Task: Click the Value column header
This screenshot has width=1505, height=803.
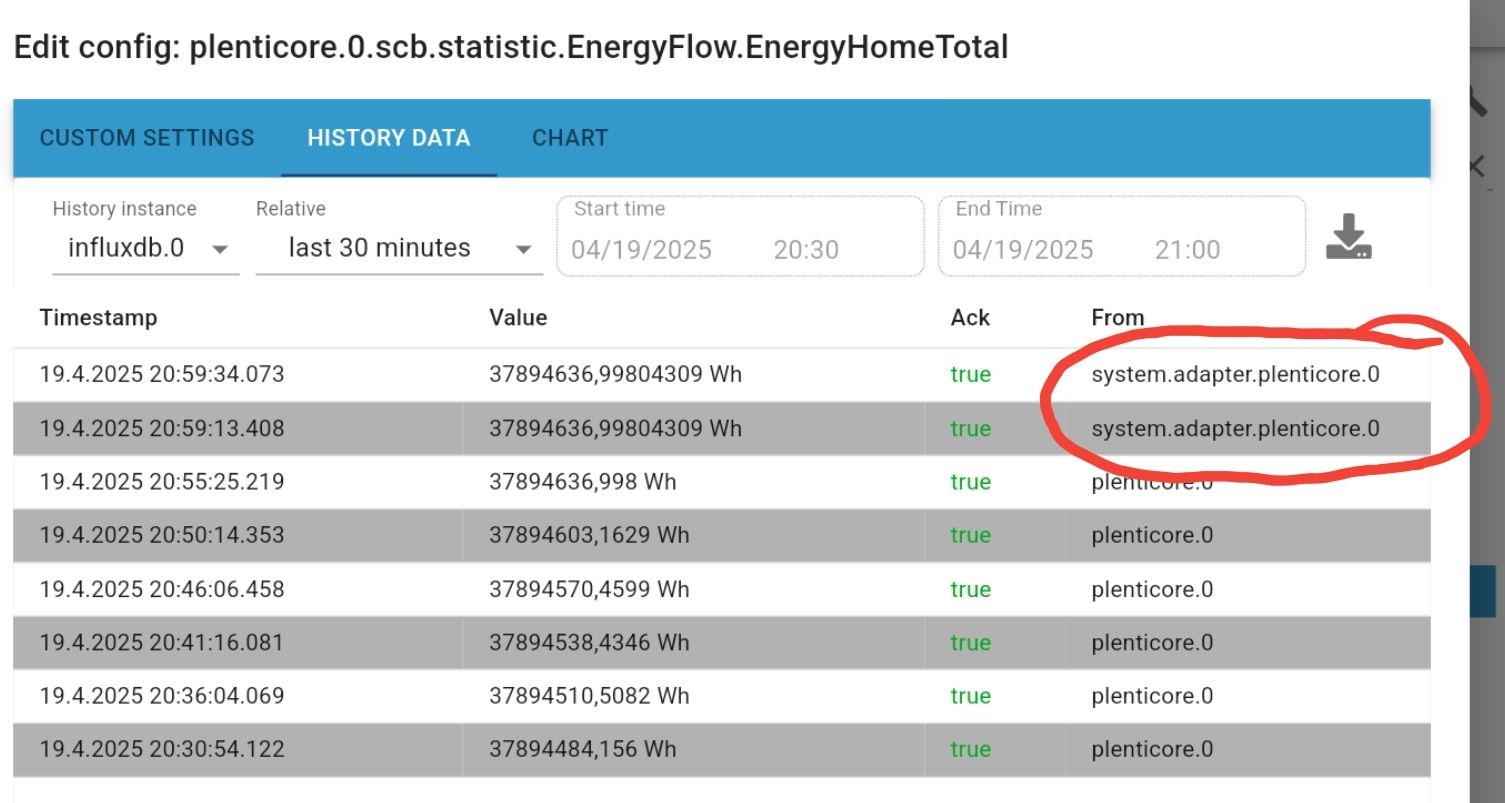Action: (x=518, y=318)
